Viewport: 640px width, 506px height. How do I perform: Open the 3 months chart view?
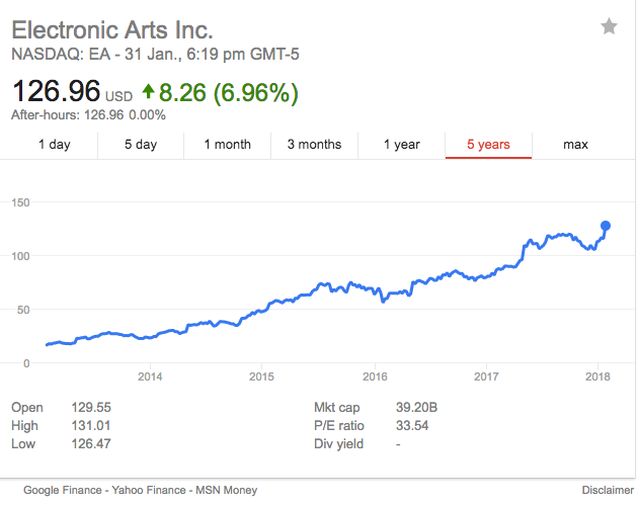click(x=314, y=145)
